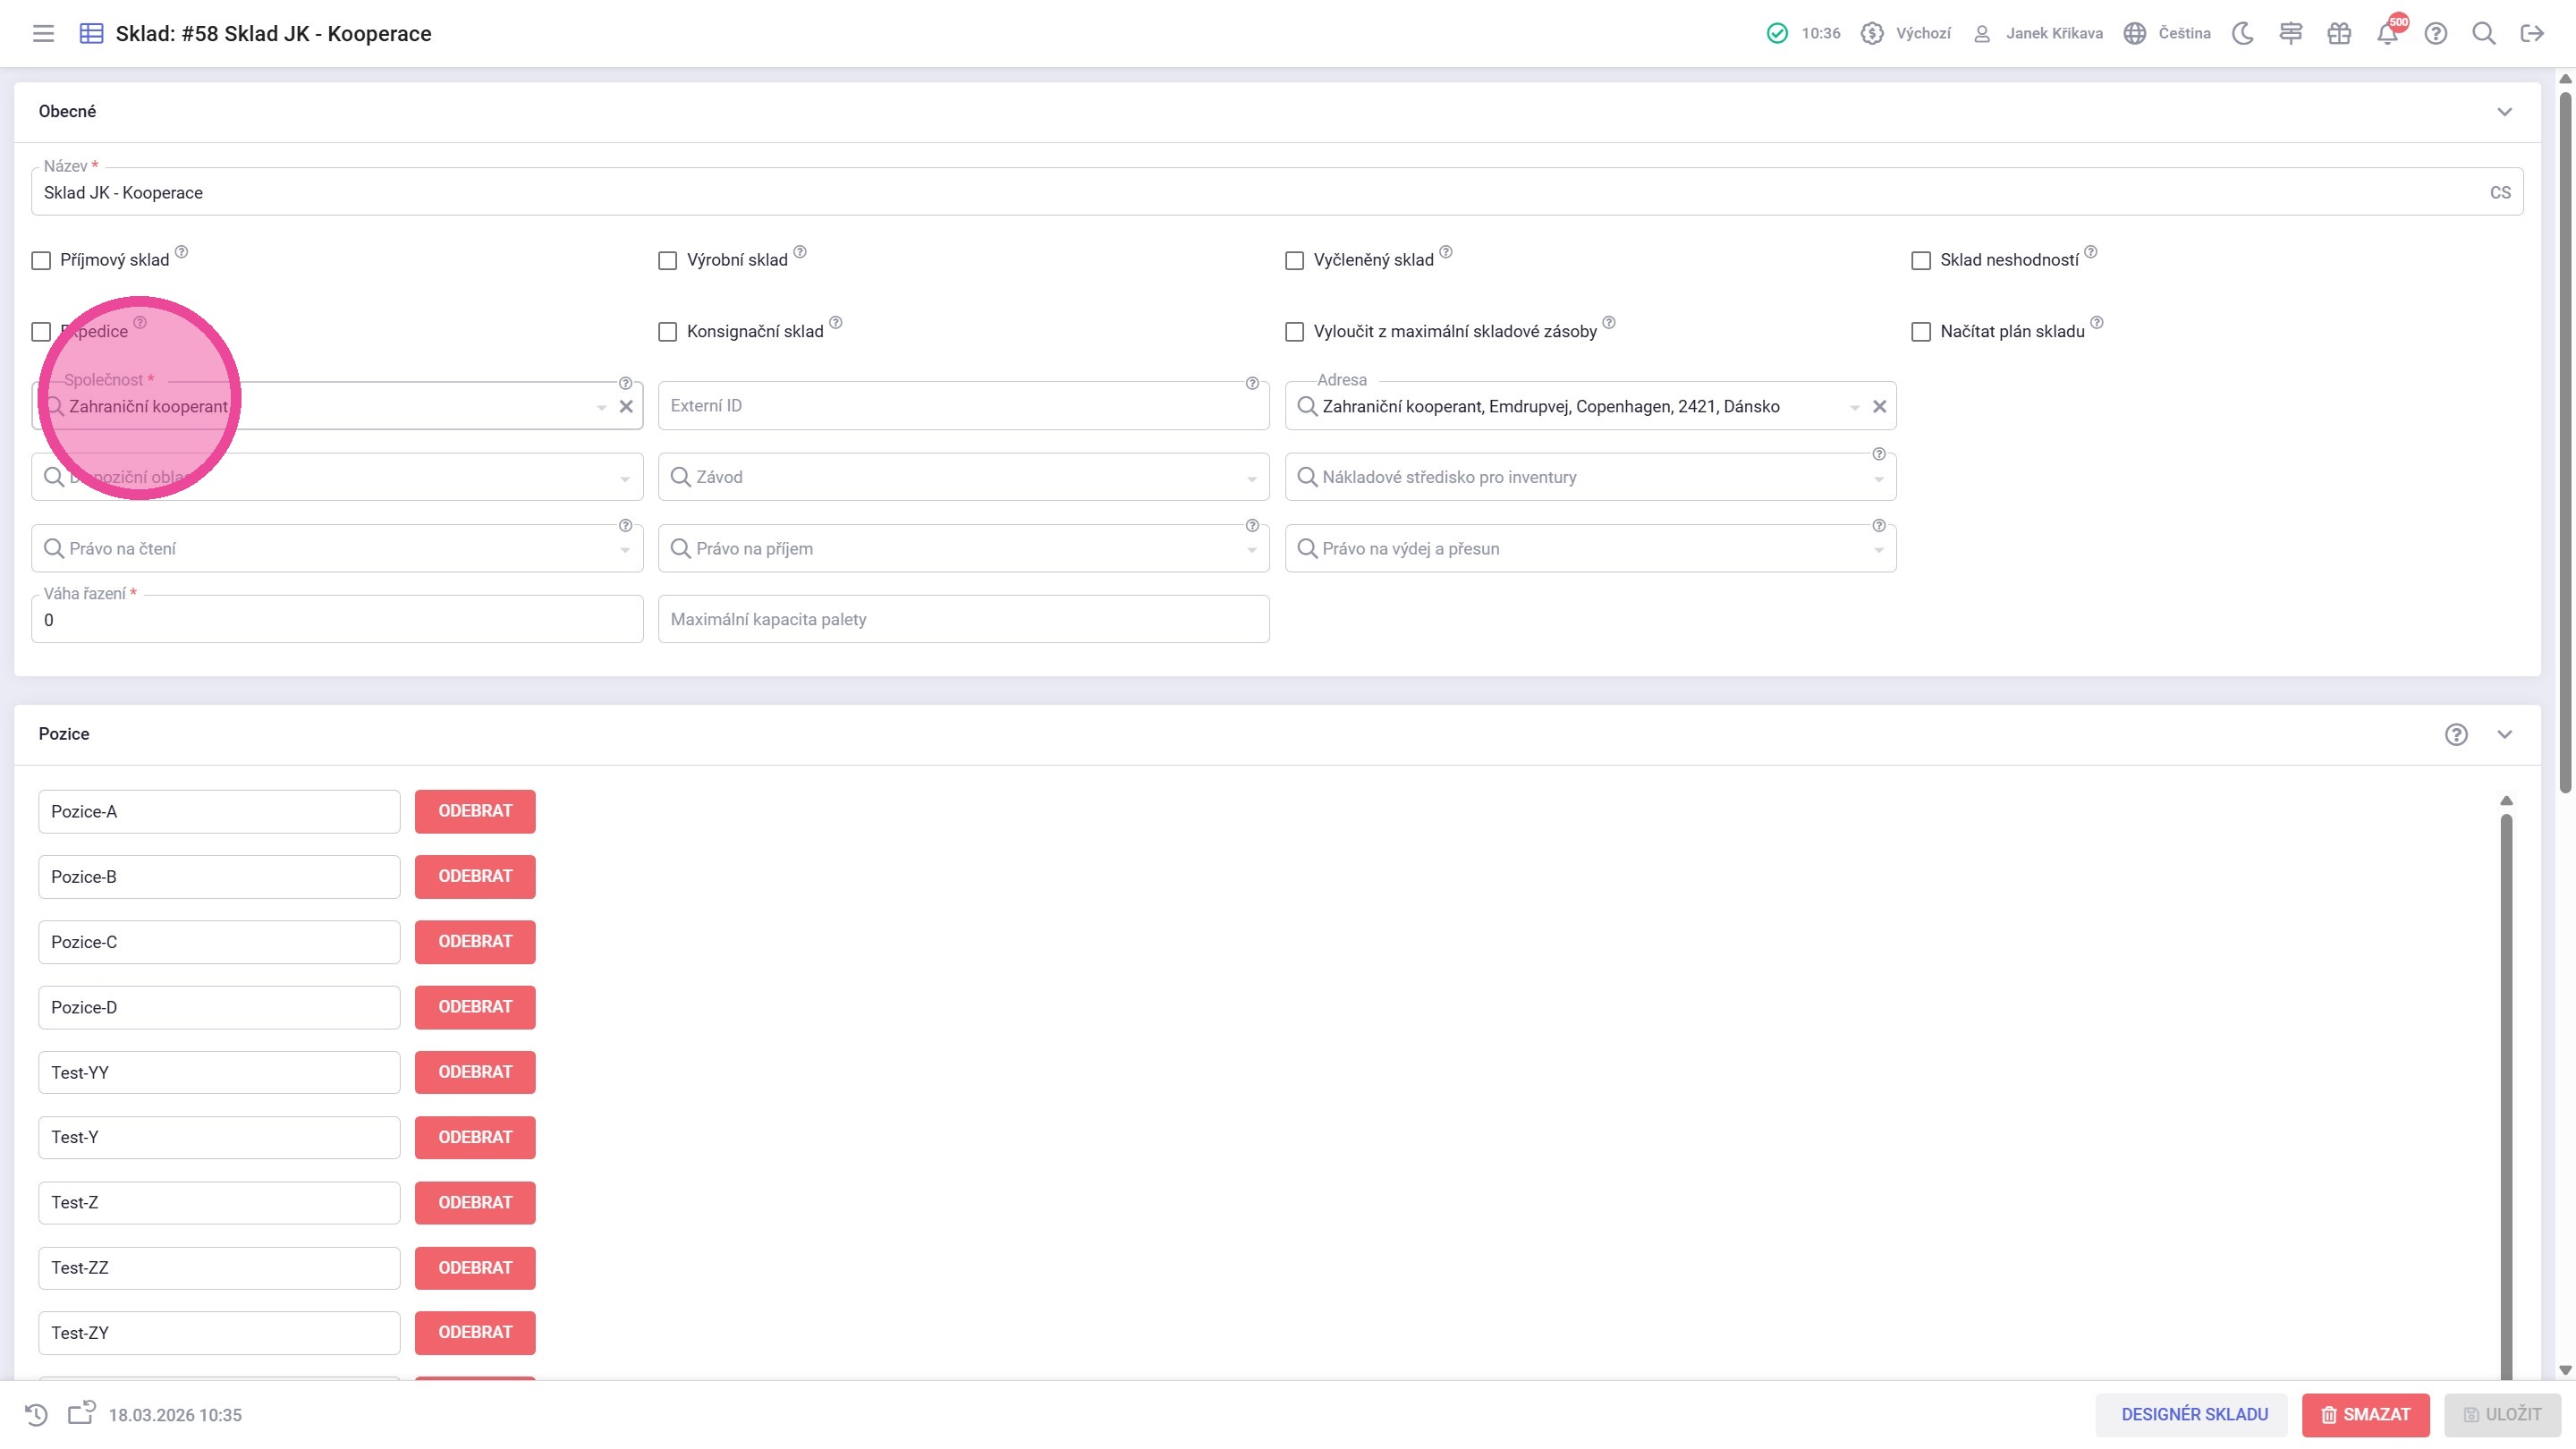Image resolution: width=2576 pixels, height=1449 pixels.
Task: Open the DESIGNÉR SKLADU button
Action: click(2192, 1414)
